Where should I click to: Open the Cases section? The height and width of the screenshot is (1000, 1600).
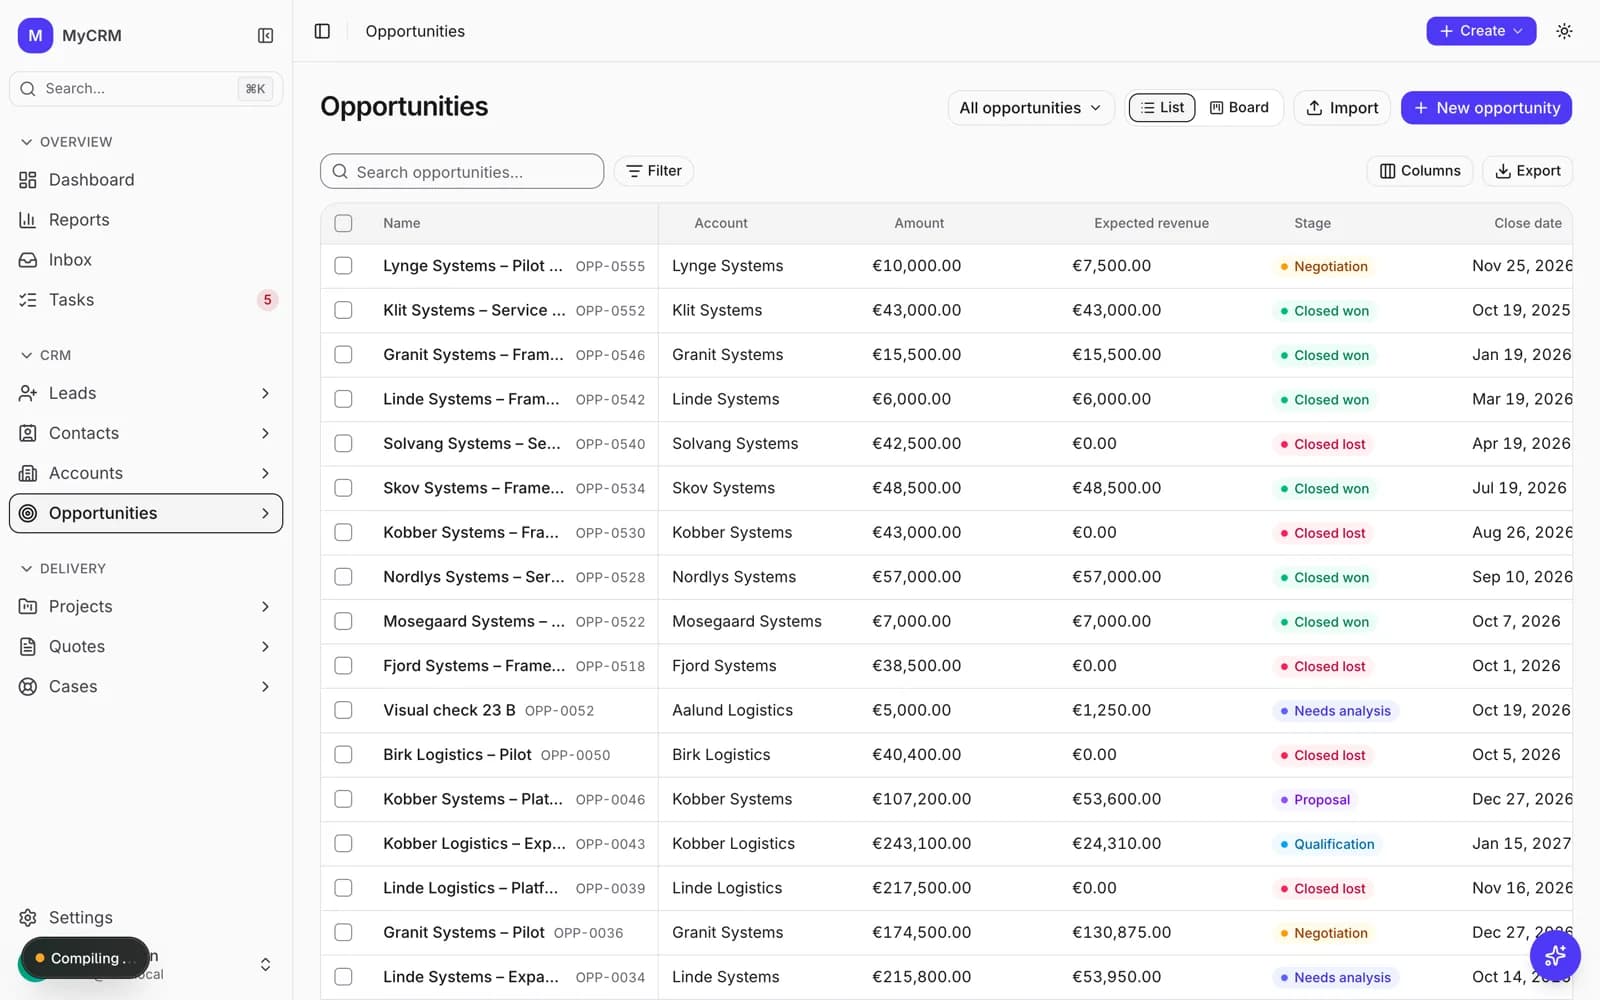[x=146, y=686]
